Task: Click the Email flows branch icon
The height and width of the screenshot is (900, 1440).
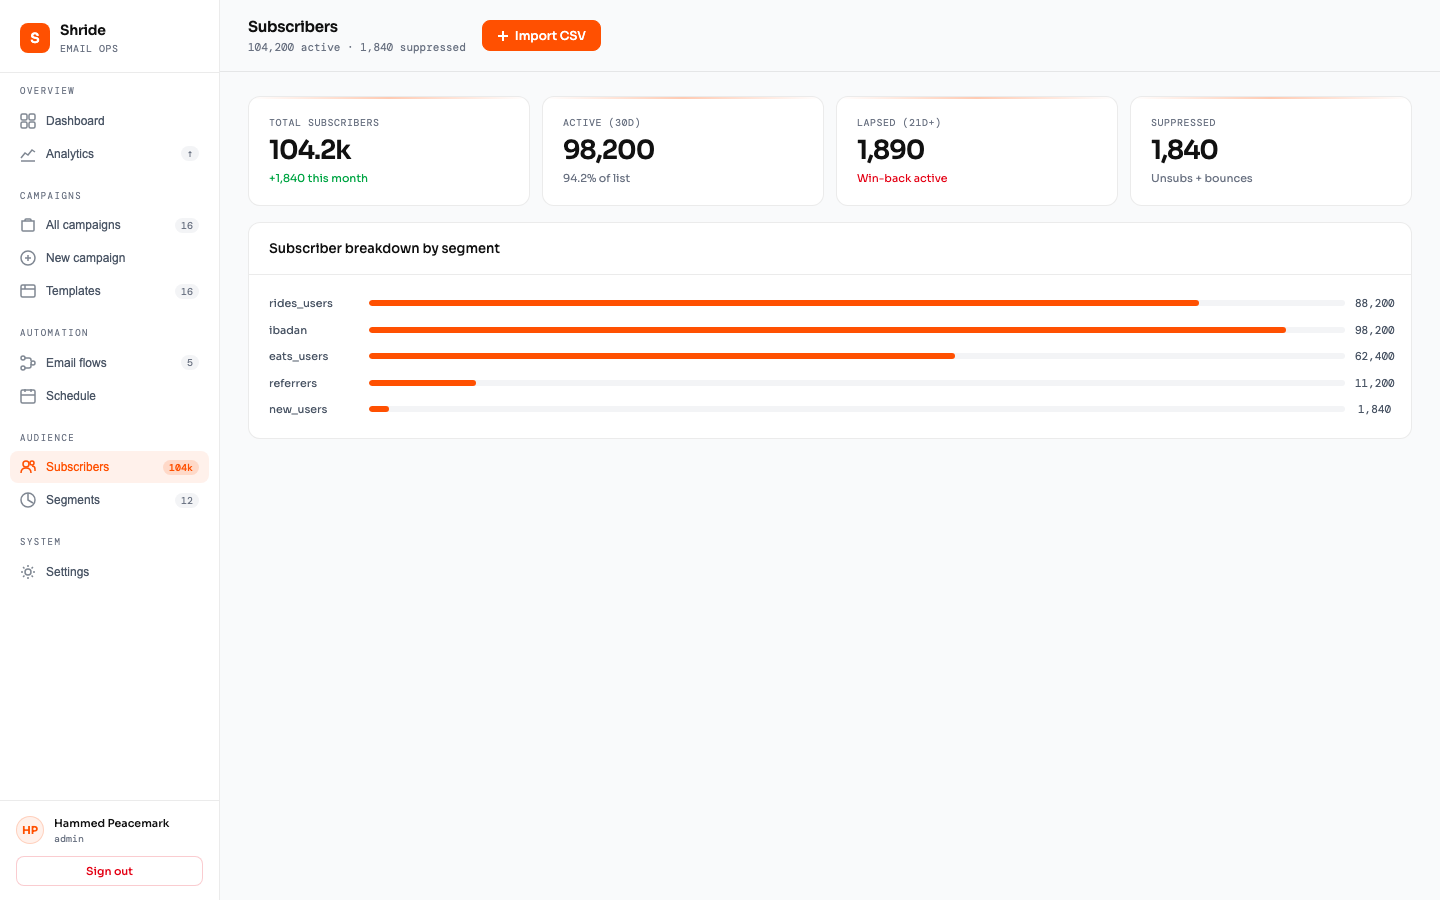Action: tap(28, 363)
